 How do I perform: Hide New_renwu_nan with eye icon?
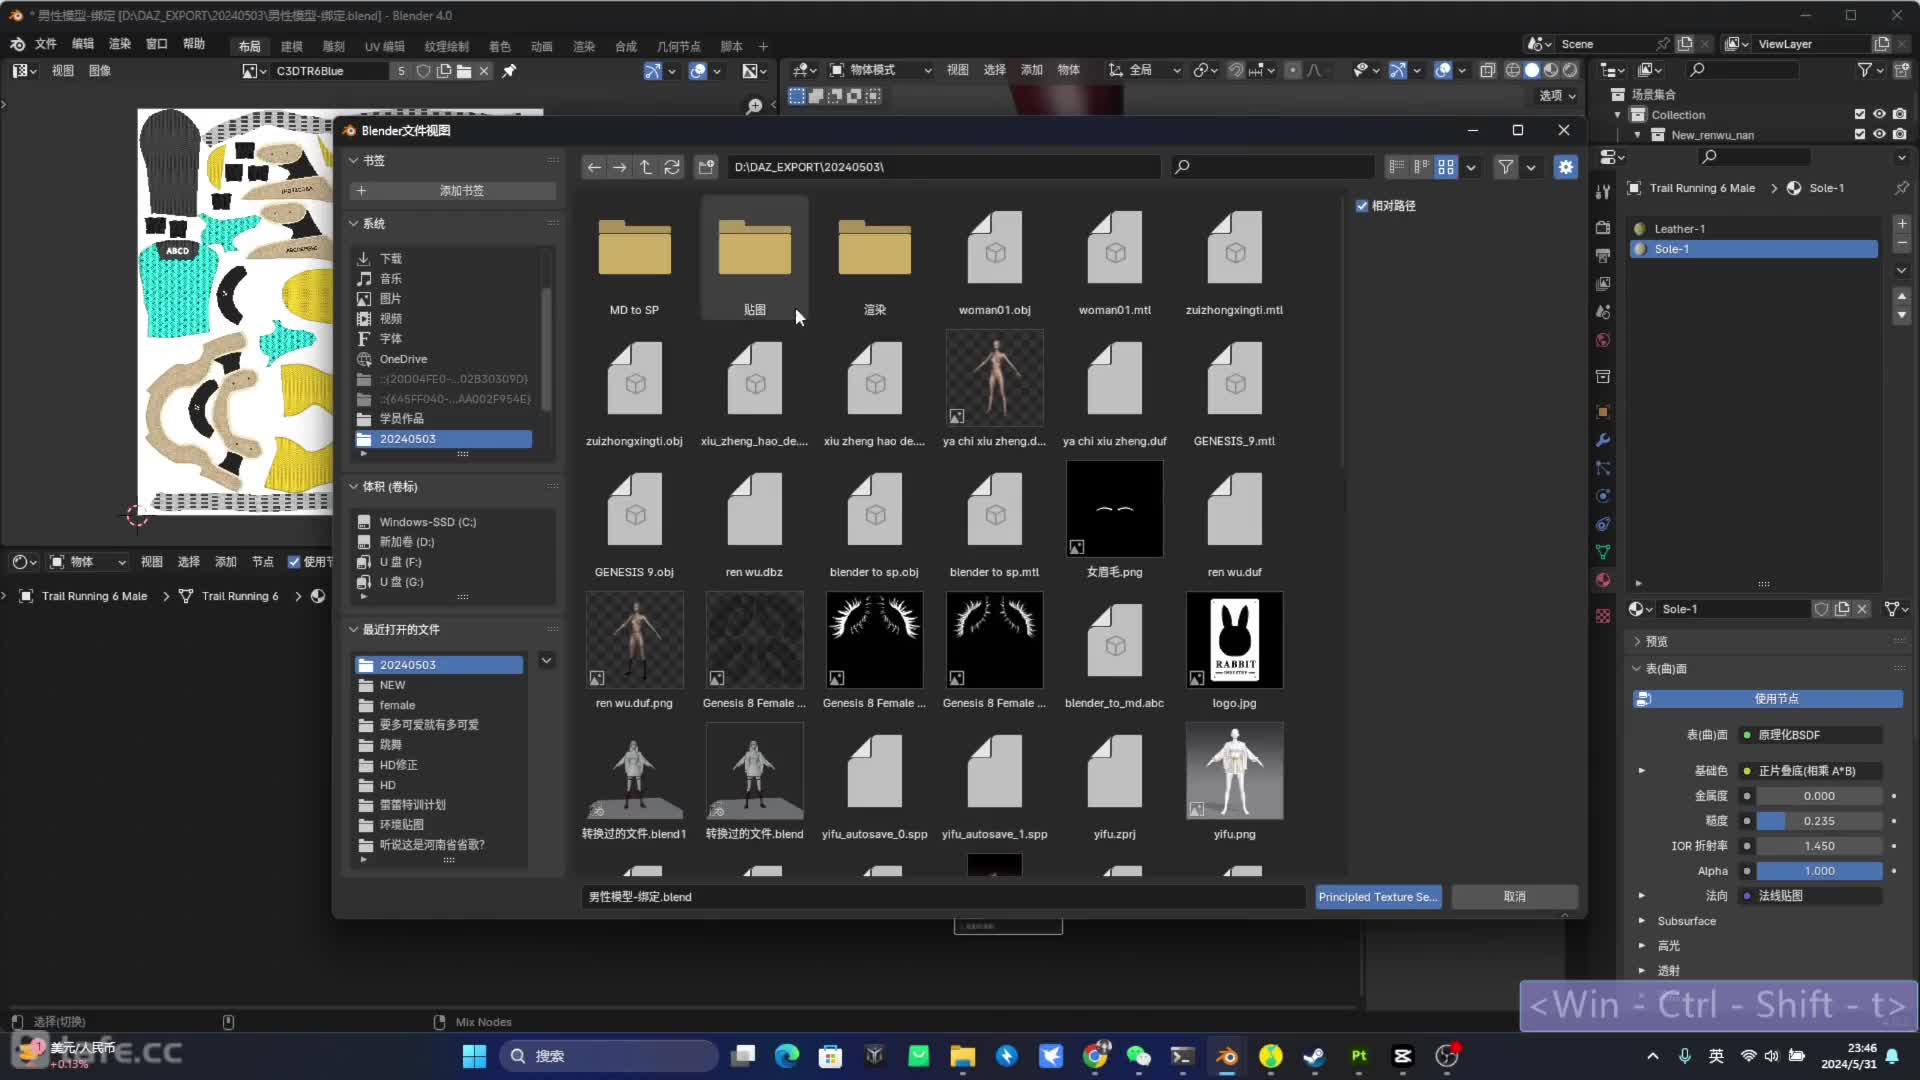click(1880, 135)
